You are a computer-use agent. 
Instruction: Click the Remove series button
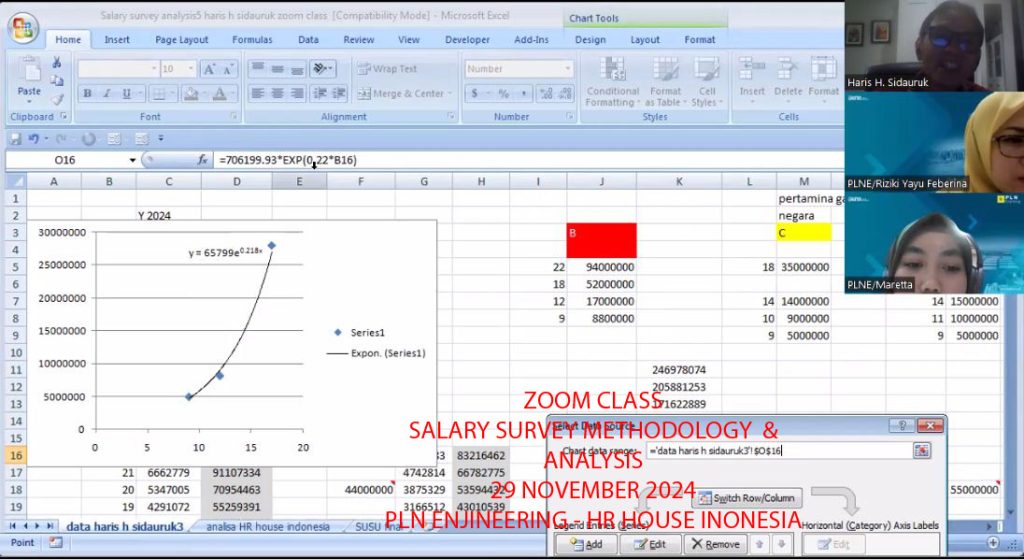pyautogui.click(x=714, y=544)
